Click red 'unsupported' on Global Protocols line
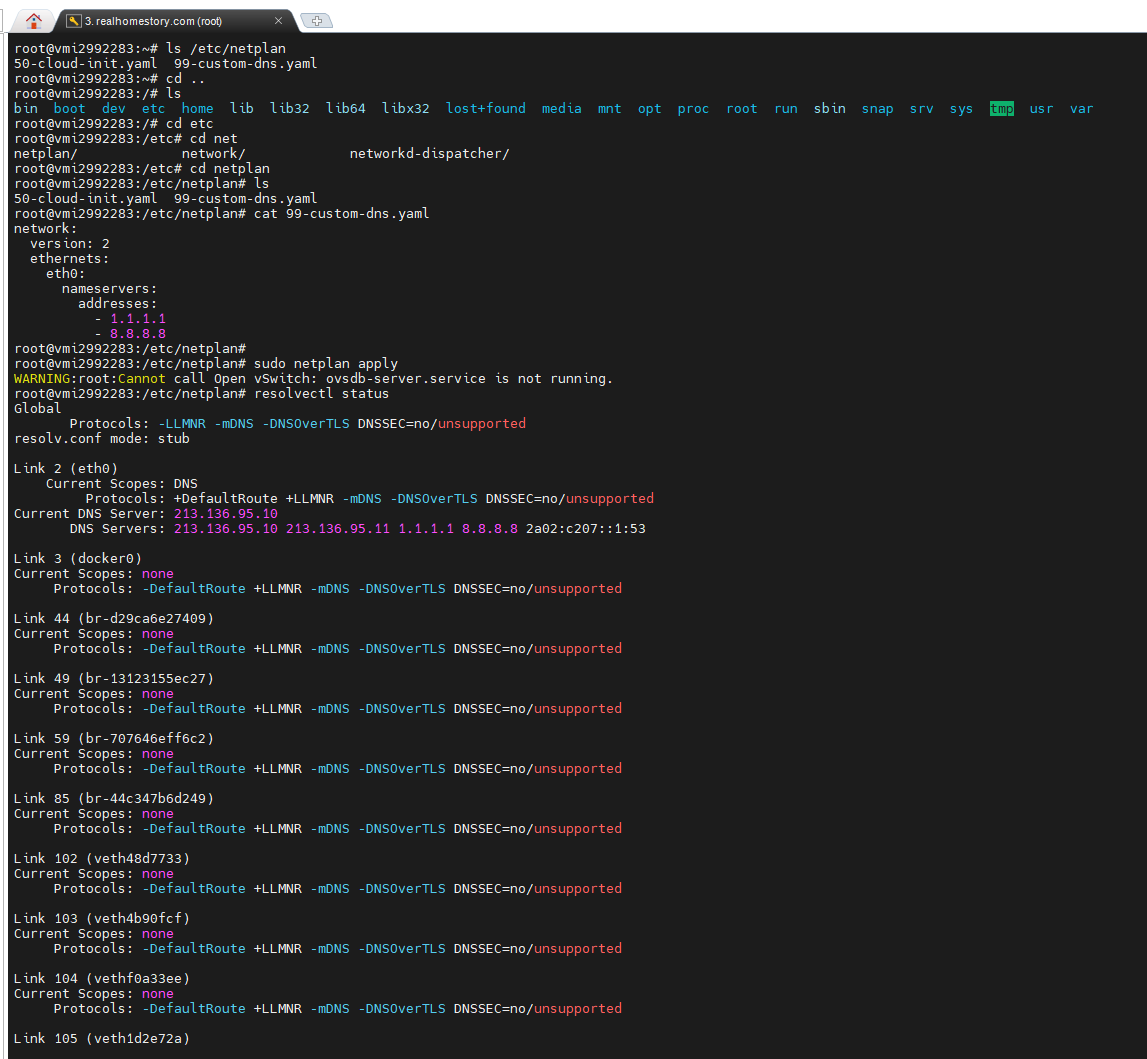This screenshot has width=1147, height=1059. pos(481,423)
